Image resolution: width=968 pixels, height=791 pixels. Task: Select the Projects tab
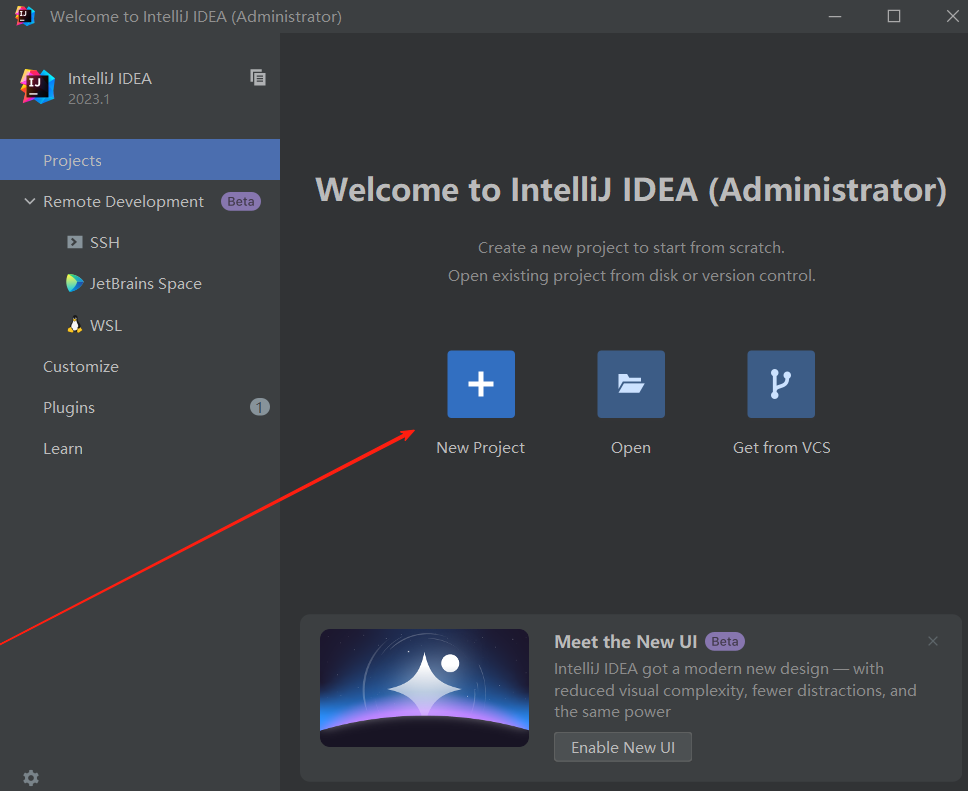click(140, 160)
